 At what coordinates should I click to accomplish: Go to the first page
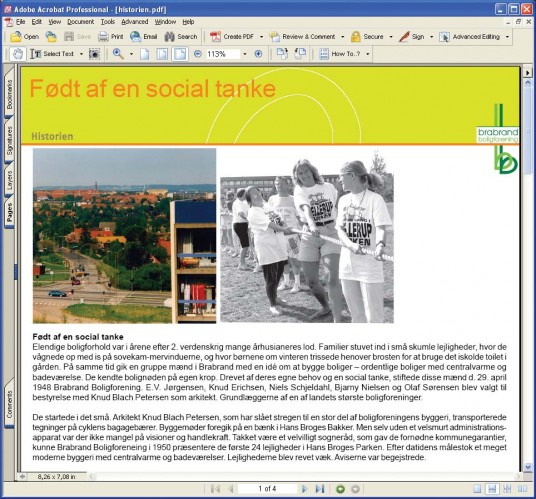coord(215,489)
